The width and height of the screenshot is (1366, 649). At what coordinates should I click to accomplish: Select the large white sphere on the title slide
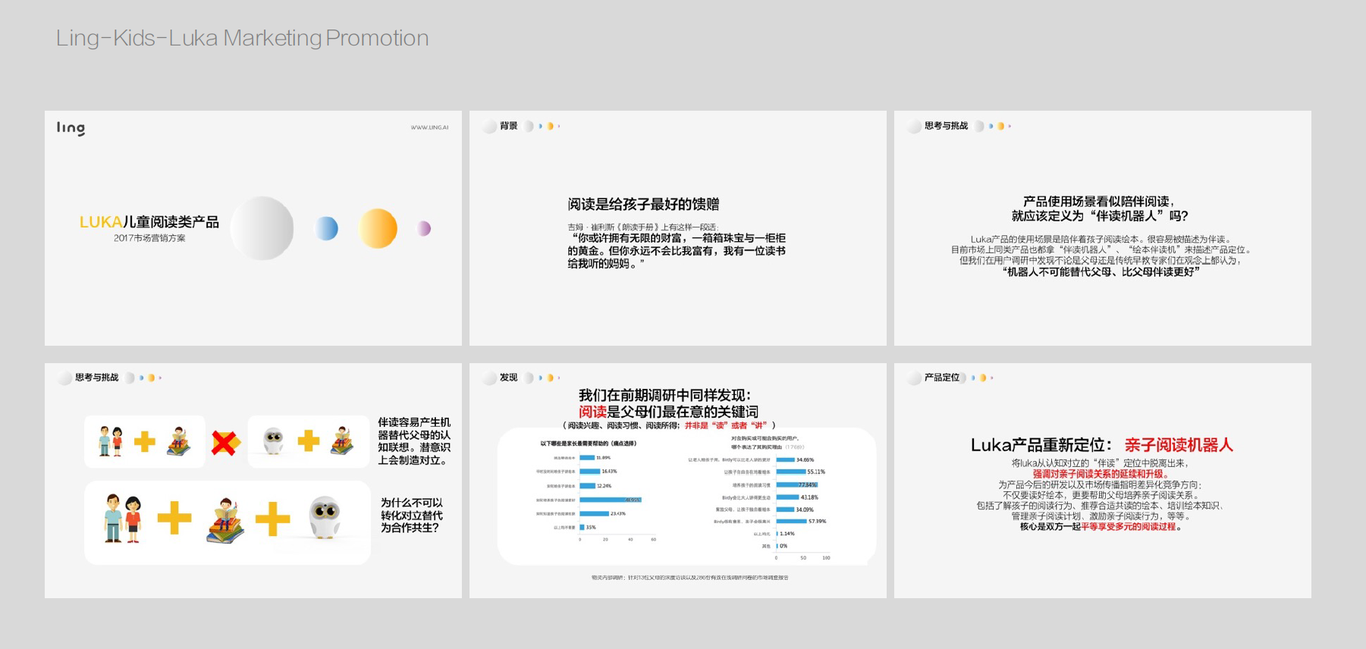[262, 228]
